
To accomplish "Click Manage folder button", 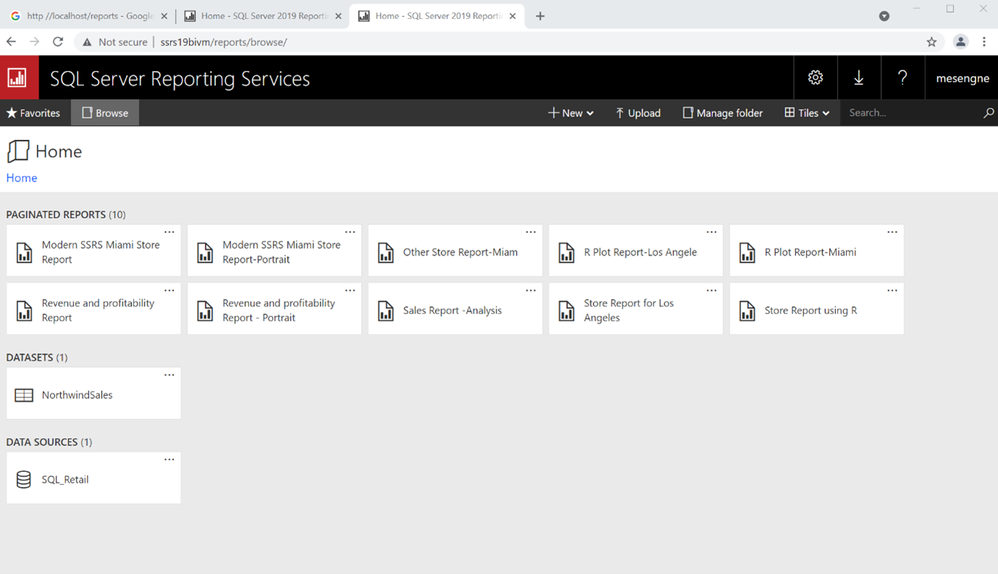I will [722, 113].
